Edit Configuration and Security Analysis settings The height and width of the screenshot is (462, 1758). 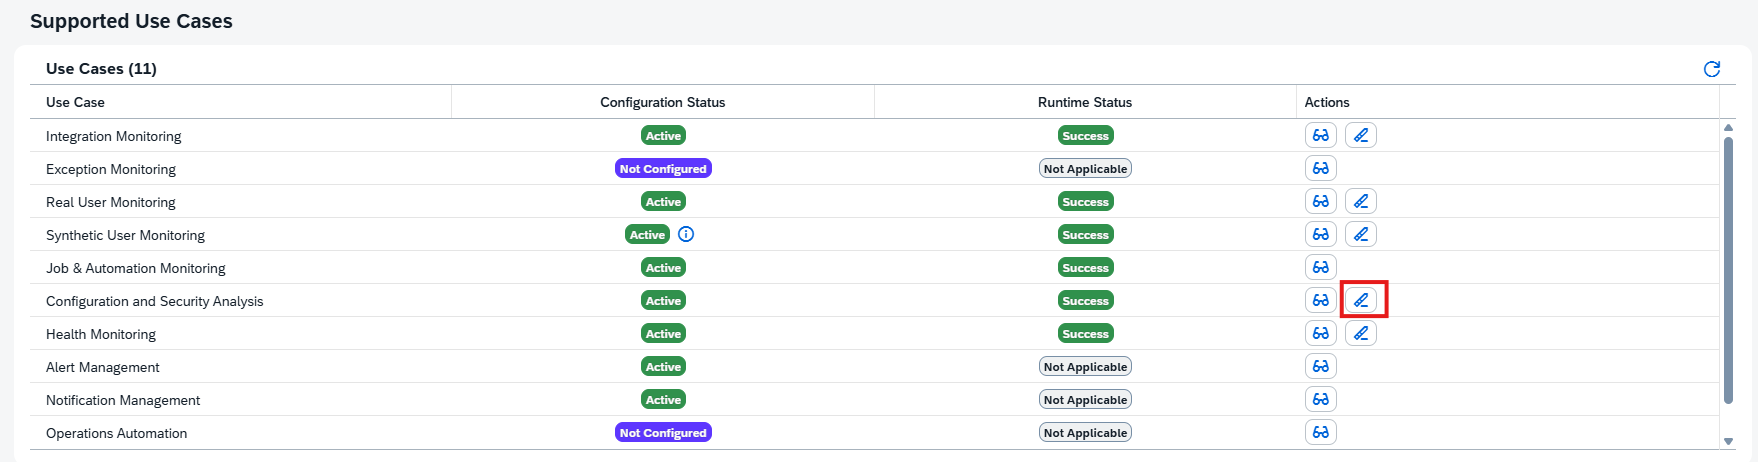pyautogui.click(x=1360, y=300)
